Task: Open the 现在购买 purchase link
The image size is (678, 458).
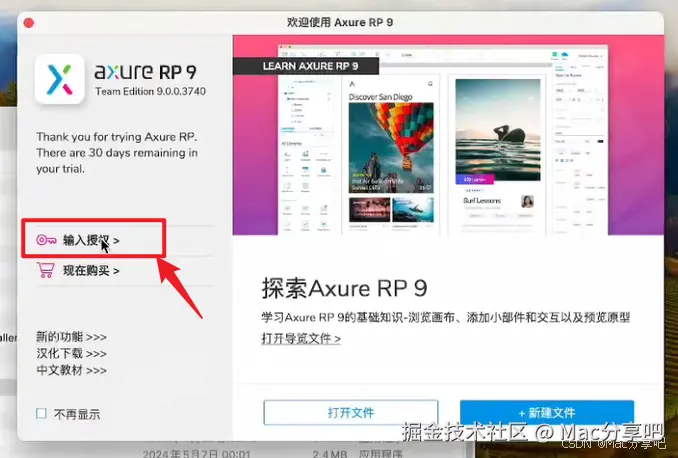Action: [91, 271]
